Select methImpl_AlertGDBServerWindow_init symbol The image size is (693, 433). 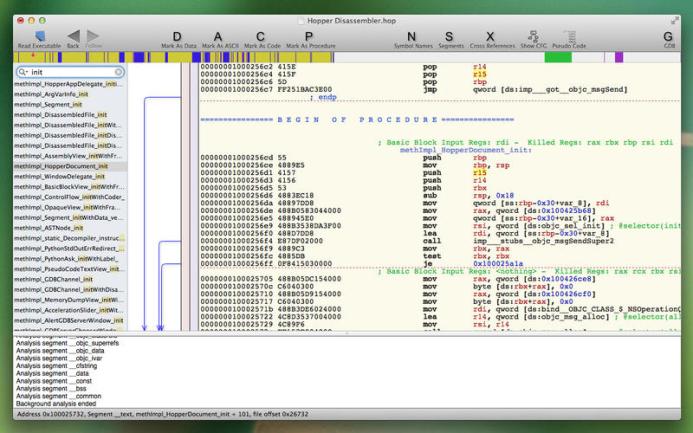[x=70, y=320]
